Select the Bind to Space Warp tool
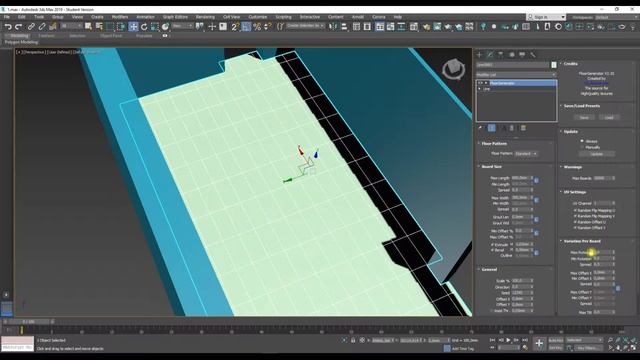 click(x=53, y=27)
